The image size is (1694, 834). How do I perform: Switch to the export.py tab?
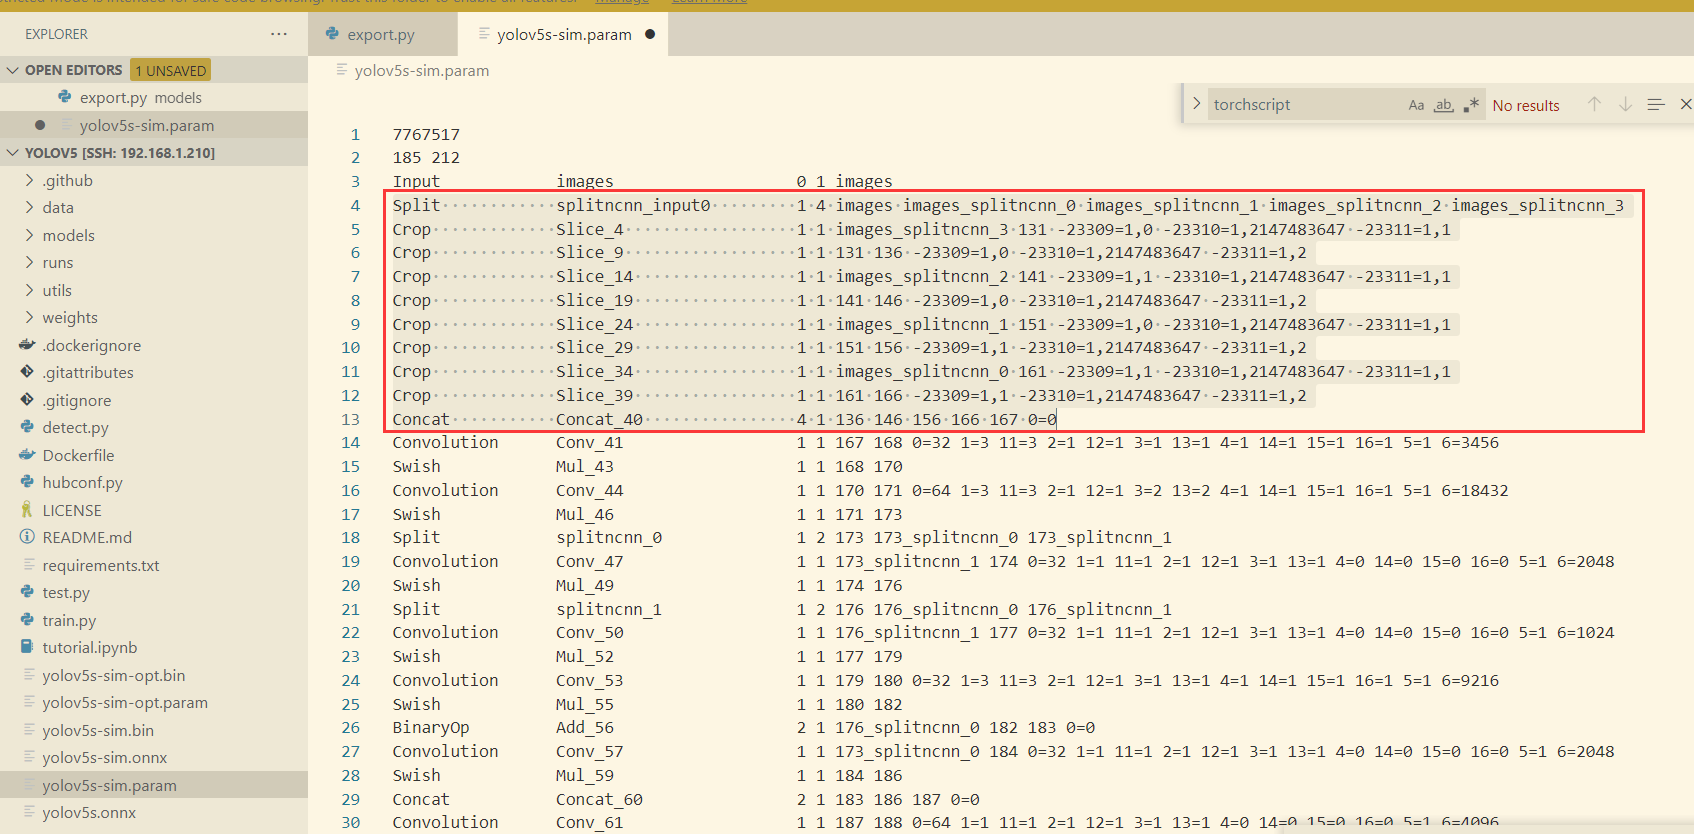(381, 35)
